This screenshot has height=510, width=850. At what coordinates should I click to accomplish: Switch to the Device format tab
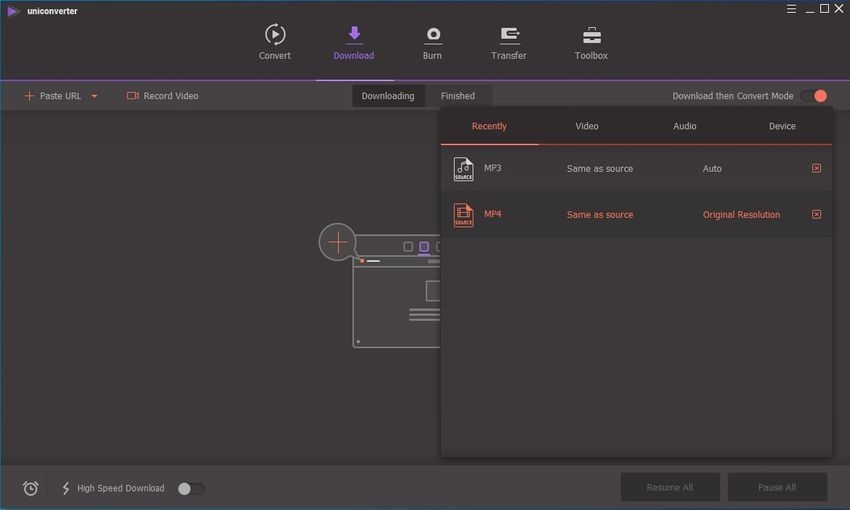point(782,126)
